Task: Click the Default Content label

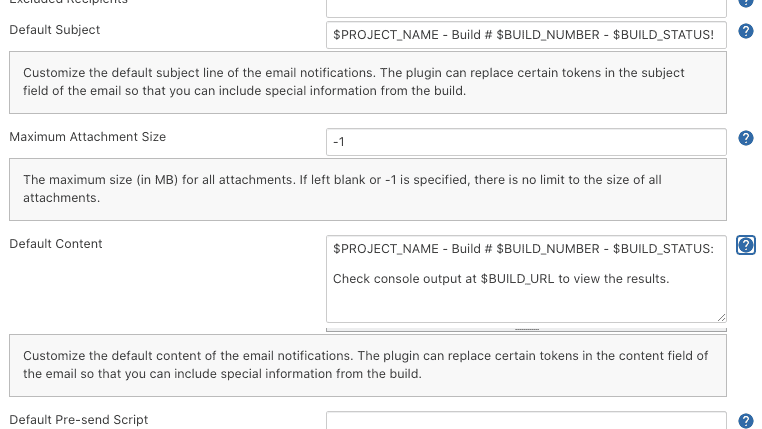Action: pos(56,244)
